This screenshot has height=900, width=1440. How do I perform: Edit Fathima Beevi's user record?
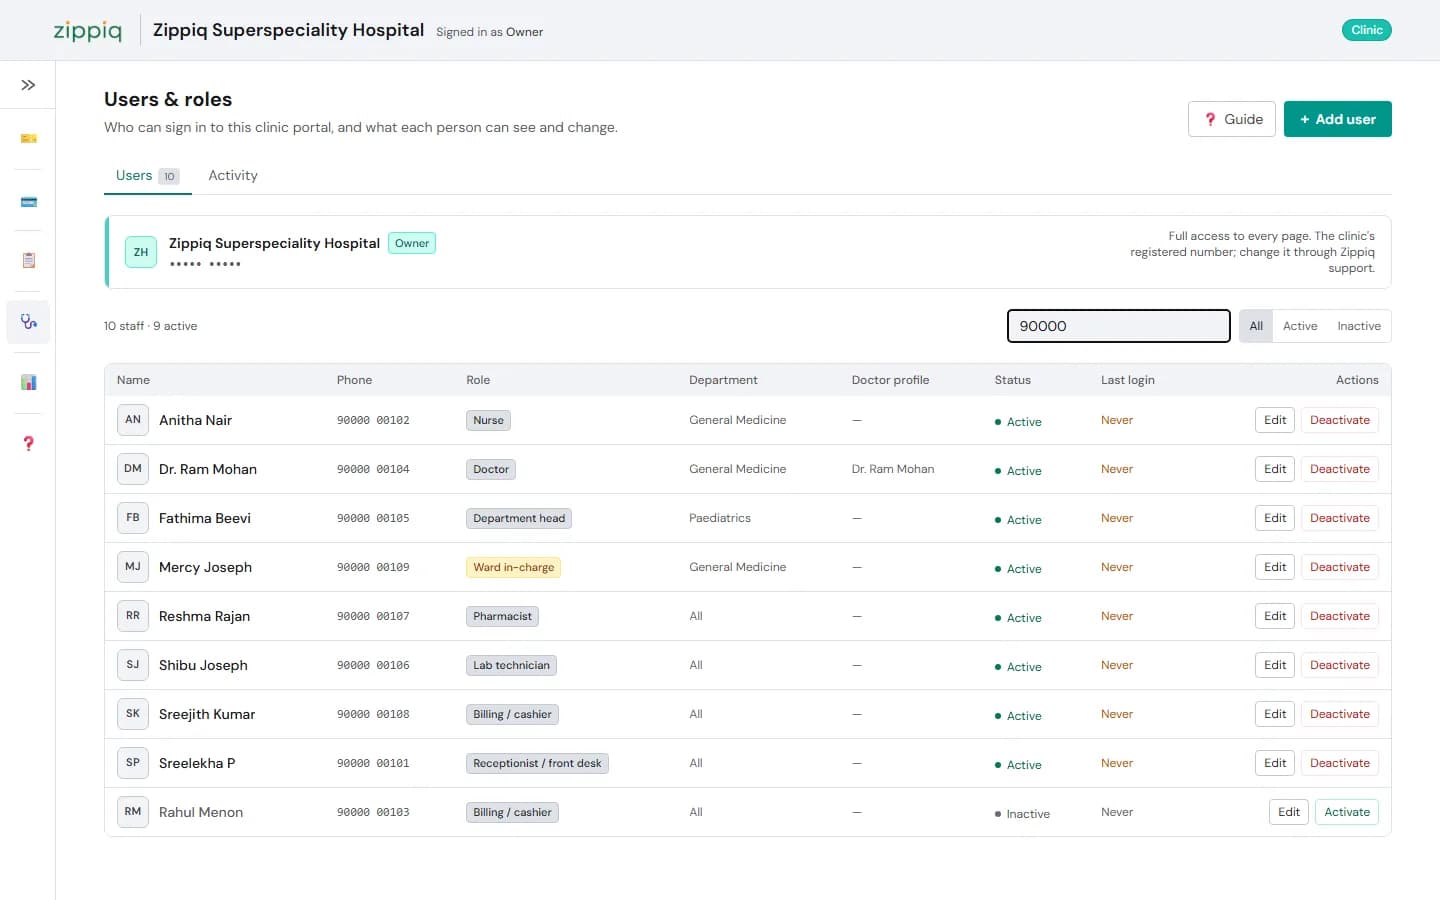1275,518
